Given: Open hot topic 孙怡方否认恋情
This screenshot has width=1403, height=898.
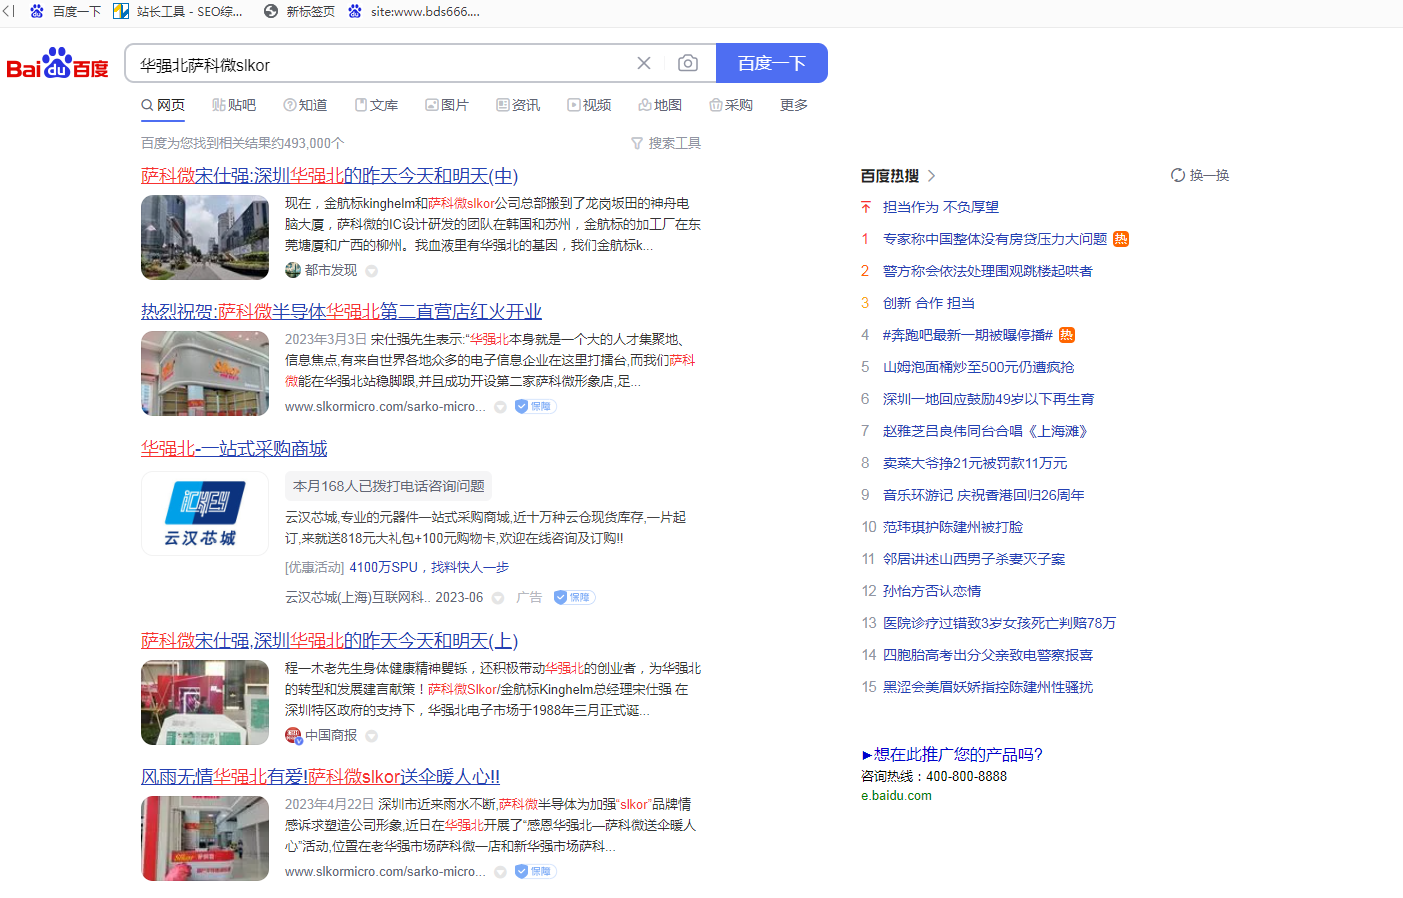Looking at the screenshot, I should click(x=932, y=591).
